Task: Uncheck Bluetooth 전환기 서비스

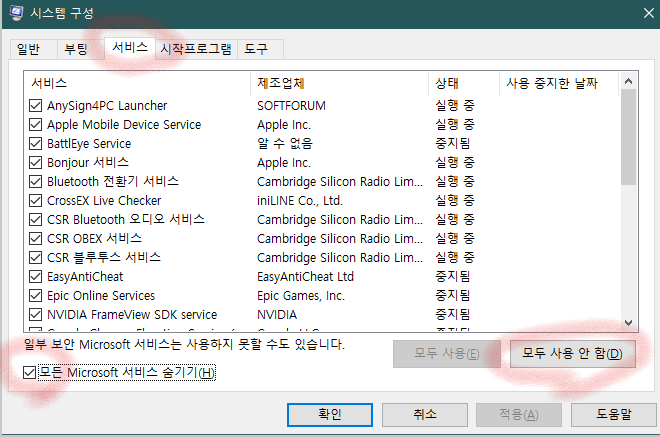Action: pyautogui.click(x=35, y=181)
